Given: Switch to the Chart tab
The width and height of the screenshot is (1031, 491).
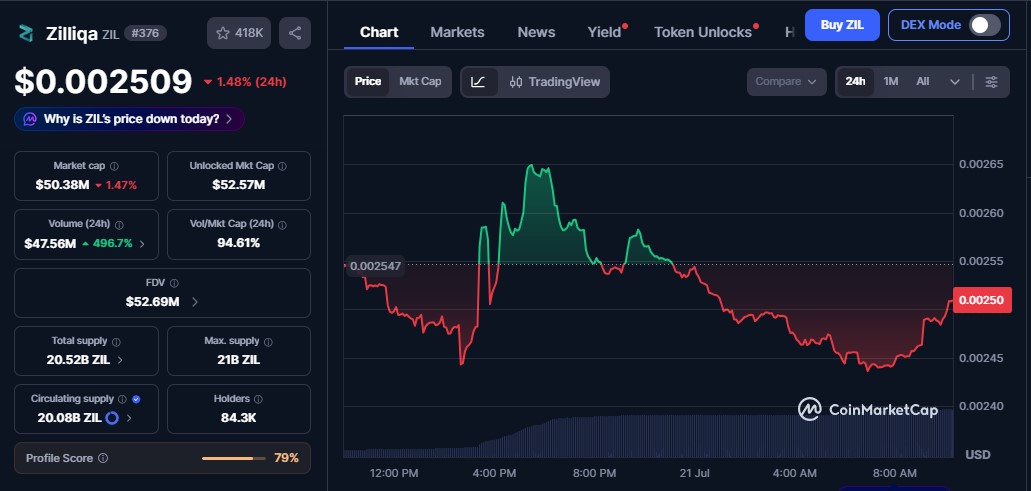Looking at the screenshot, I should [379, 32].
